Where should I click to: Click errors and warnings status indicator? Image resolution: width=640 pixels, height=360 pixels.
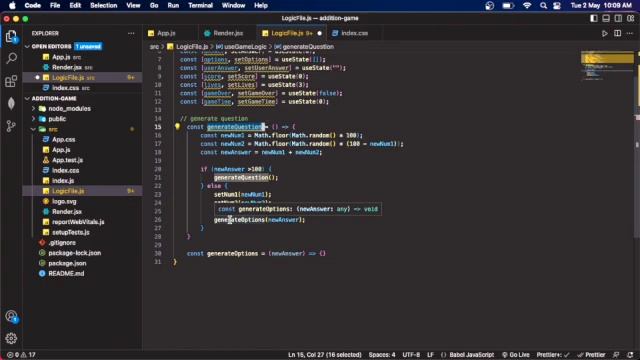[x=21, y=355]
